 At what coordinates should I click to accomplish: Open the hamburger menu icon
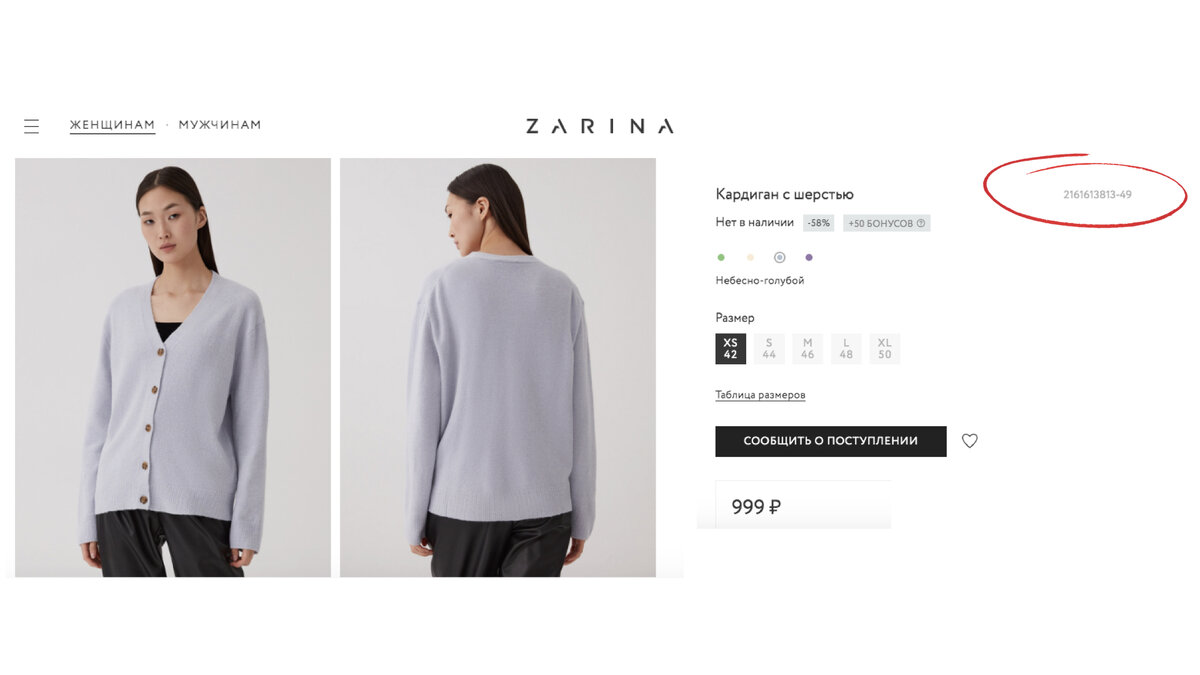pyautogui.click(x=32, y=126)
